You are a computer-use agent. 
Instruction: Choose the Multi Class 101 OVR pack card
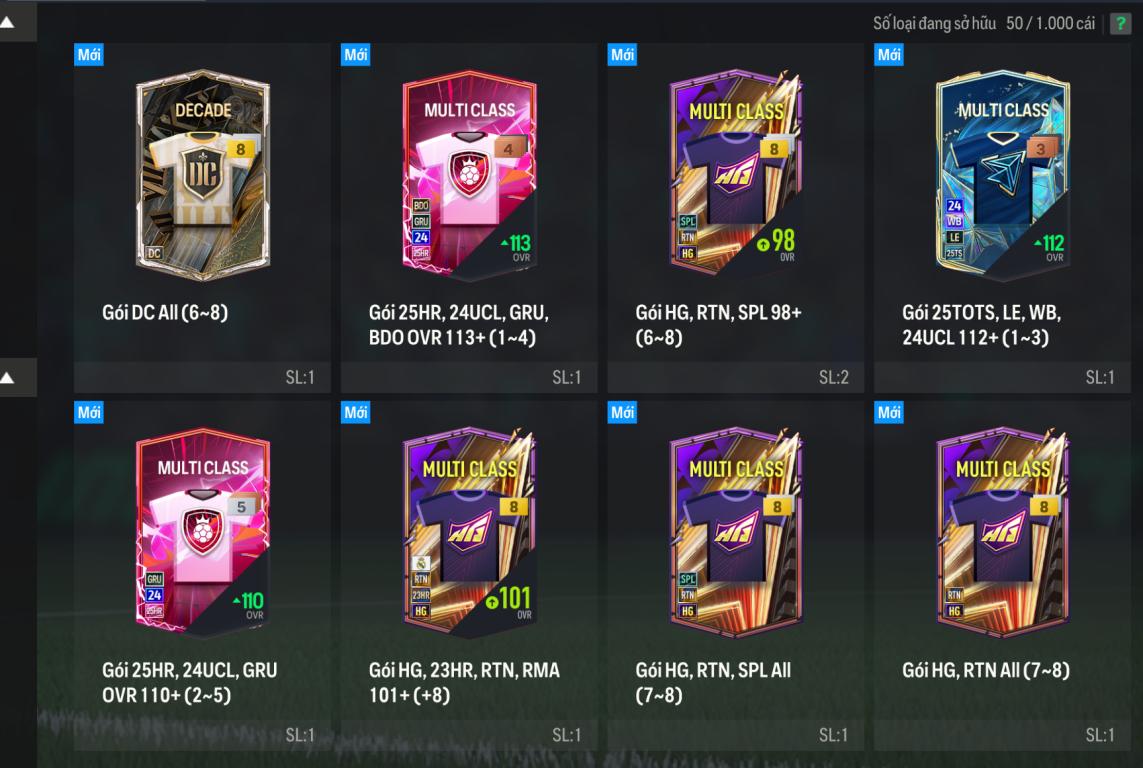pos(469,533)
